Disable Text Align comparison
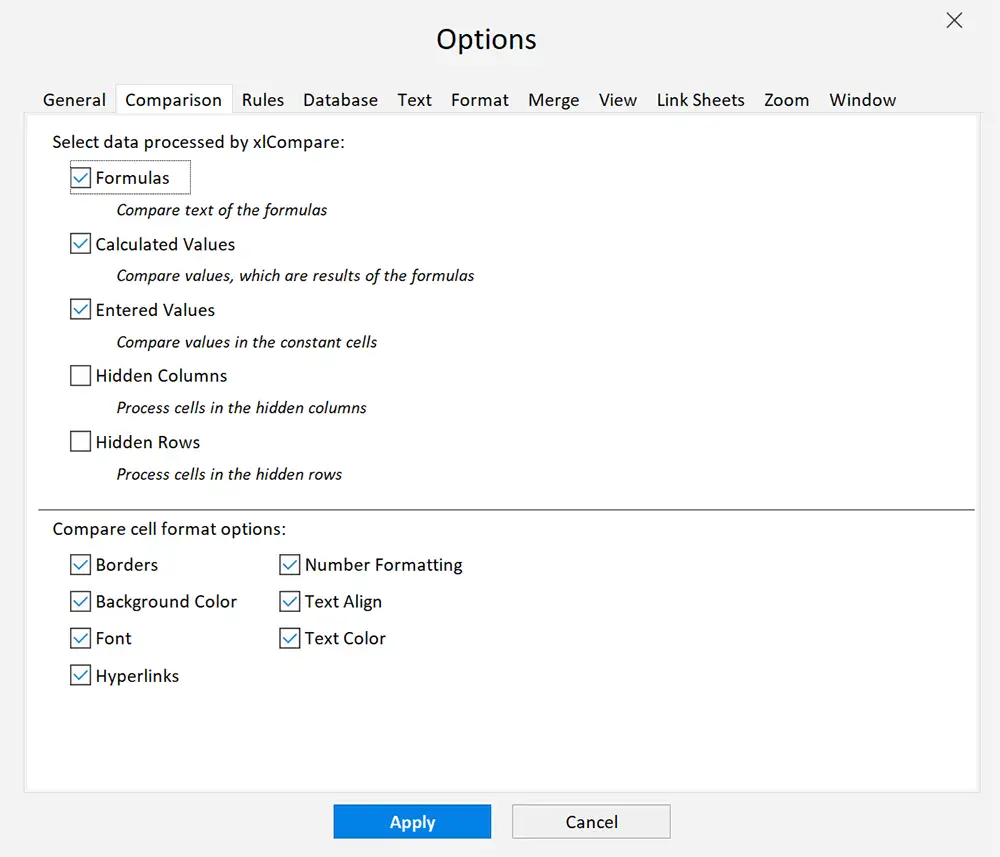 (x=289, y=601)
